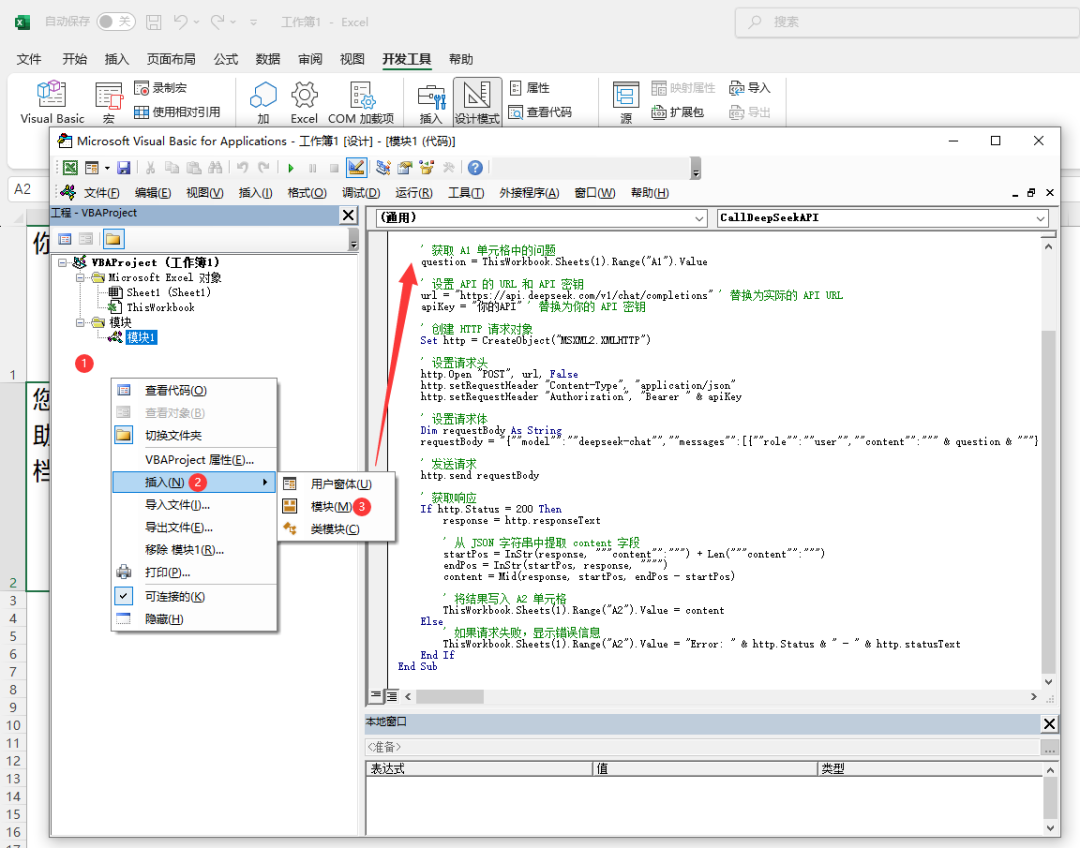Screen dimensions: 1080x848
Task: Click the horizontal scrollbar thumb of code window
Action: [x=450, y=696]
